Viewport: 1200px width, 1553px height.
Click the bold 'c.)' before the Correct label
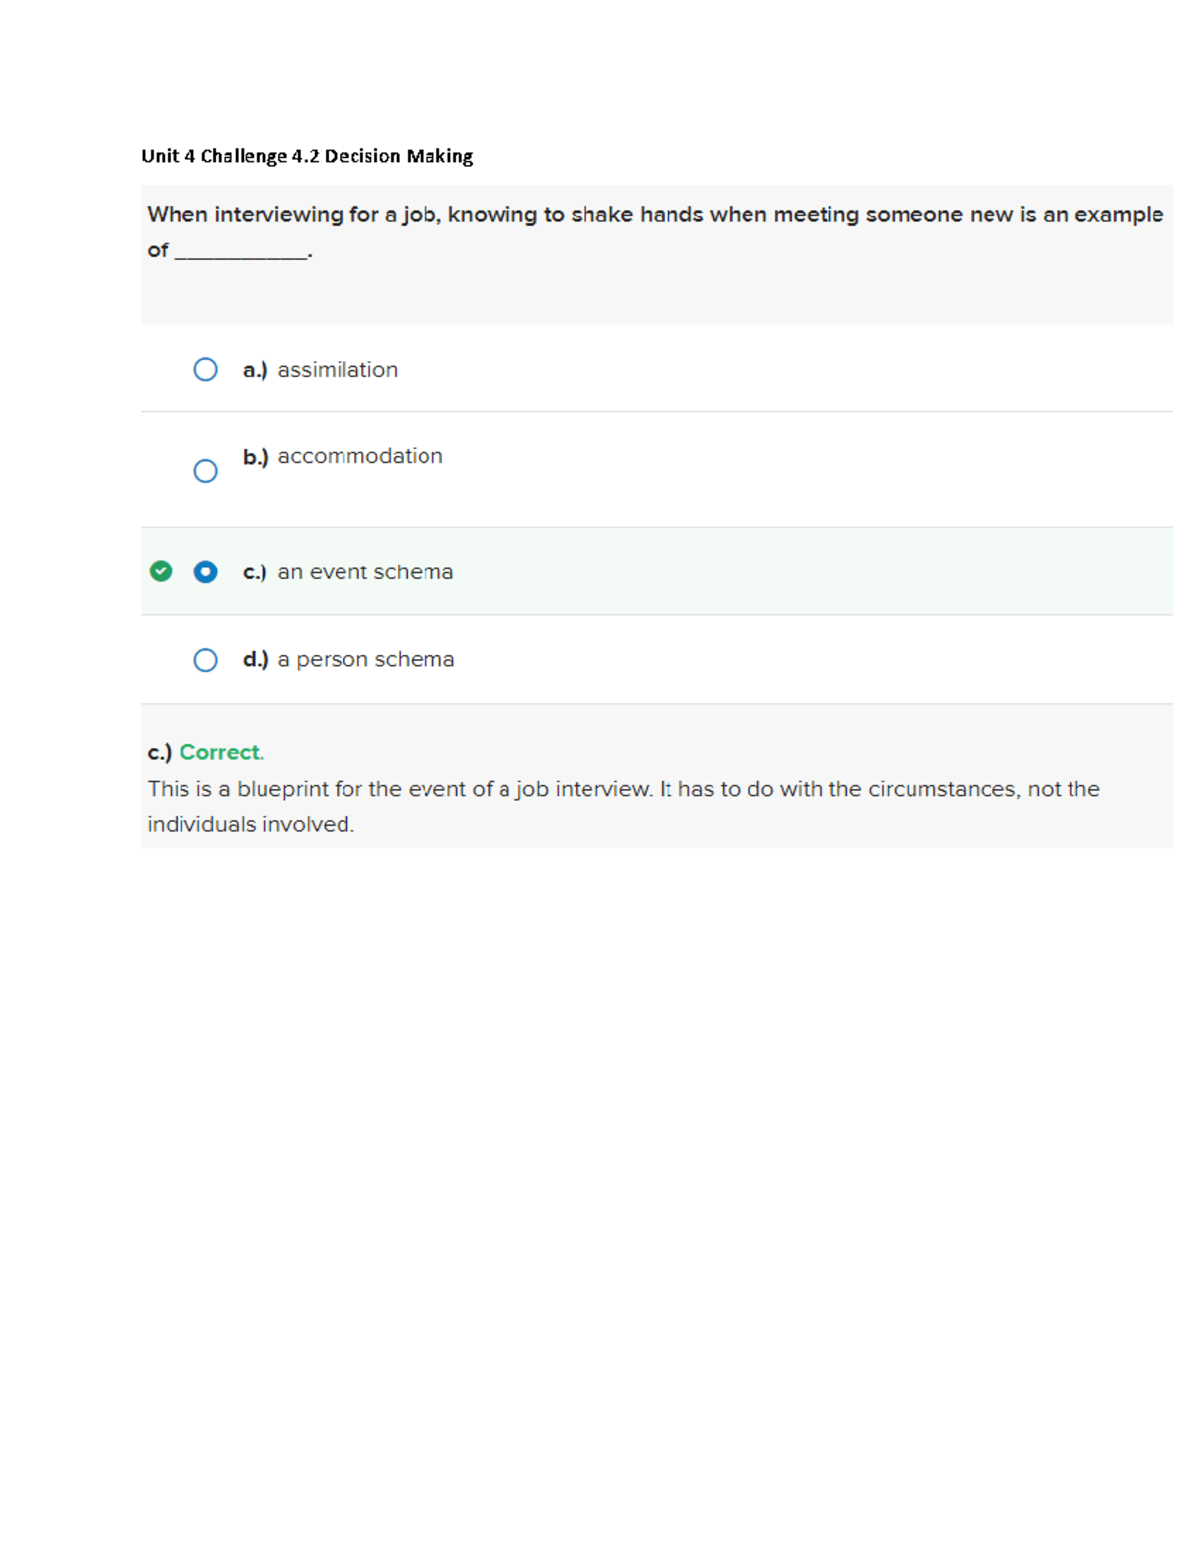[160, 752]
